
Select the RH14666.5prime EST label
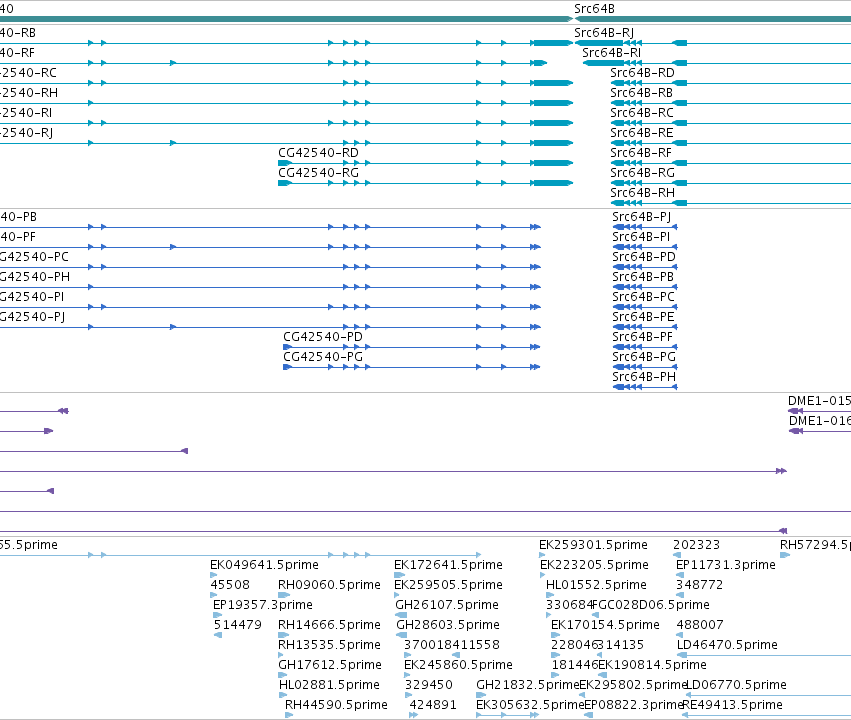329,626
